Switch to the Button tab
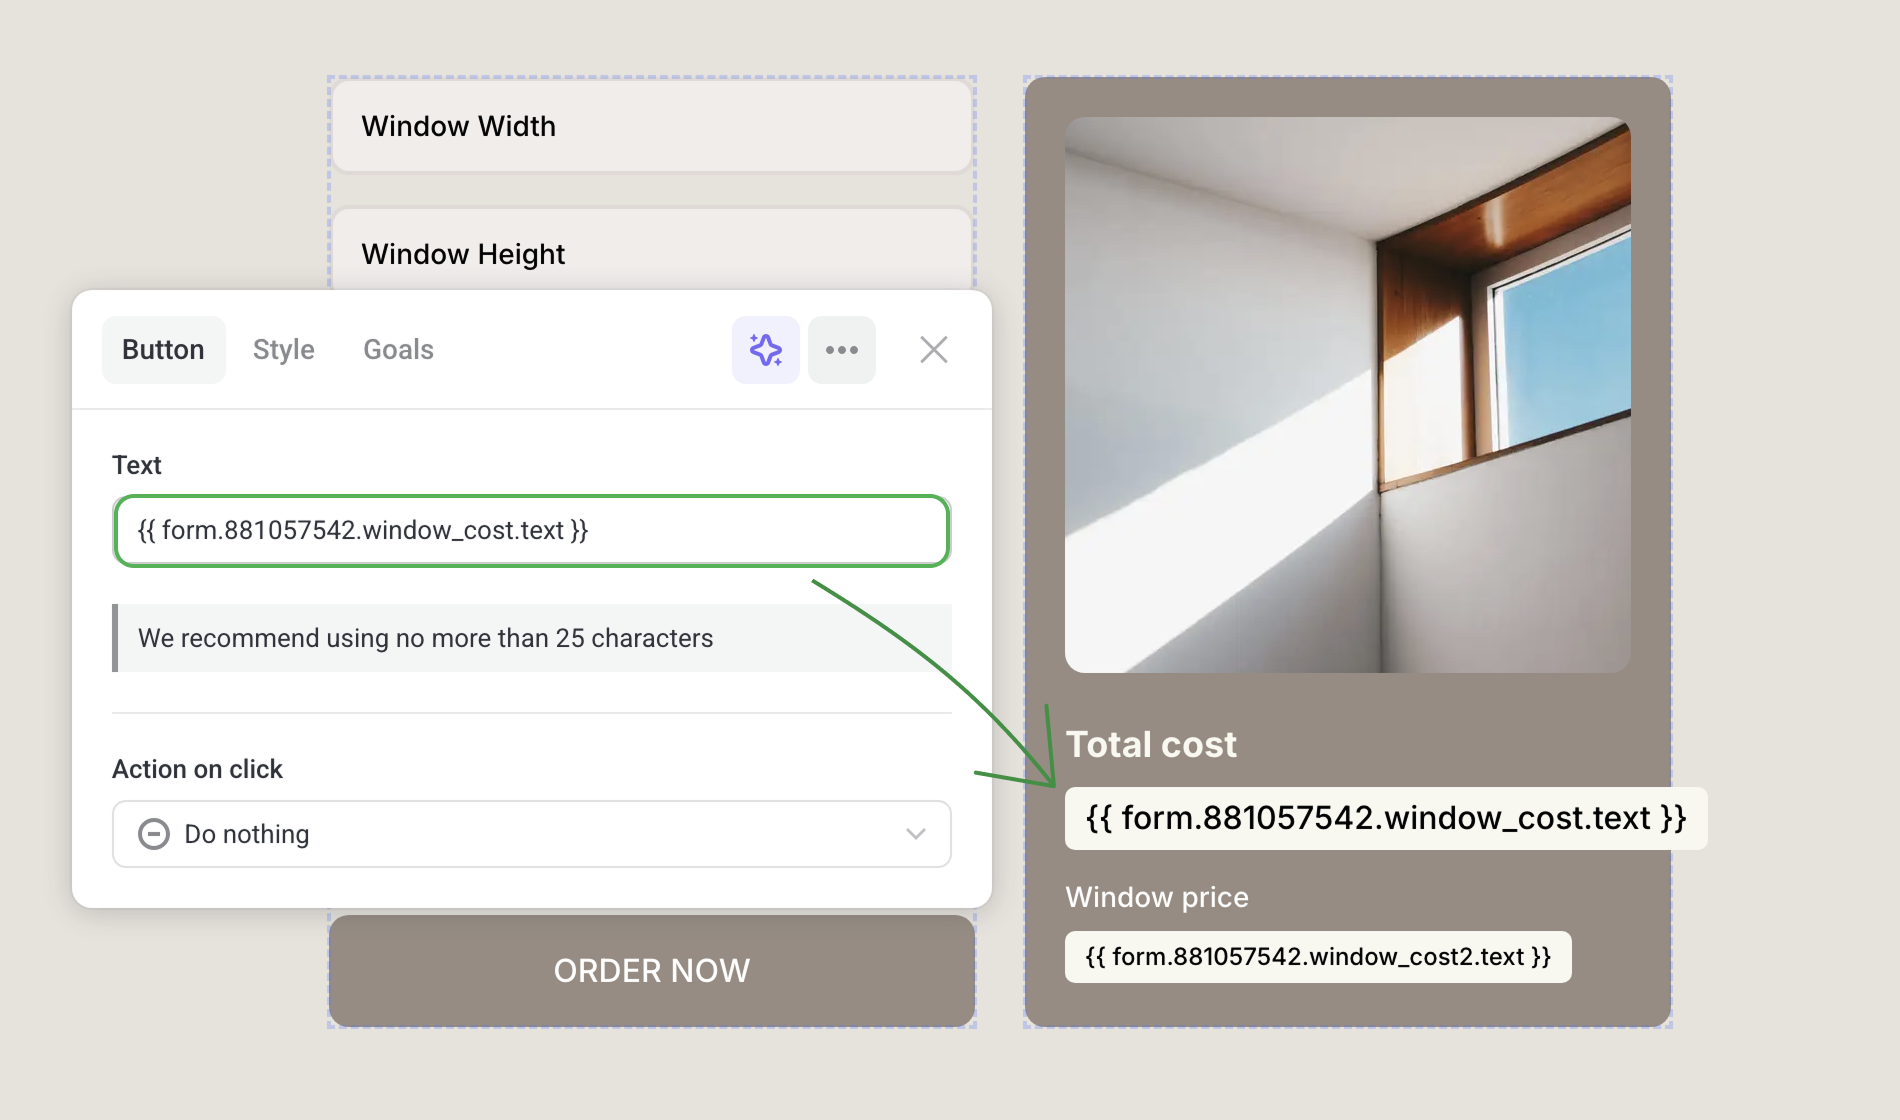 coord(163,350)
